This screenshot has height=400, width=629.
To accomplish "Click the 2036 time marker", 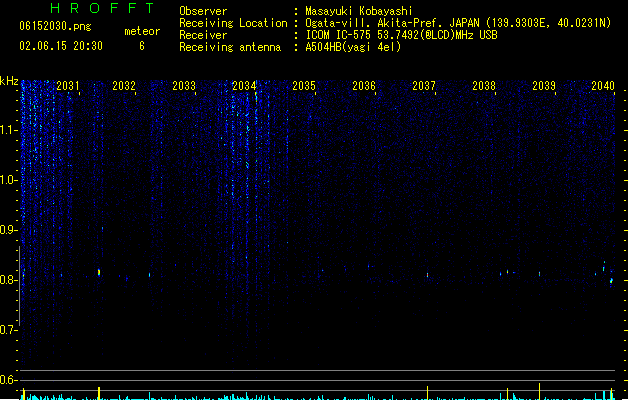I will 364,86.
